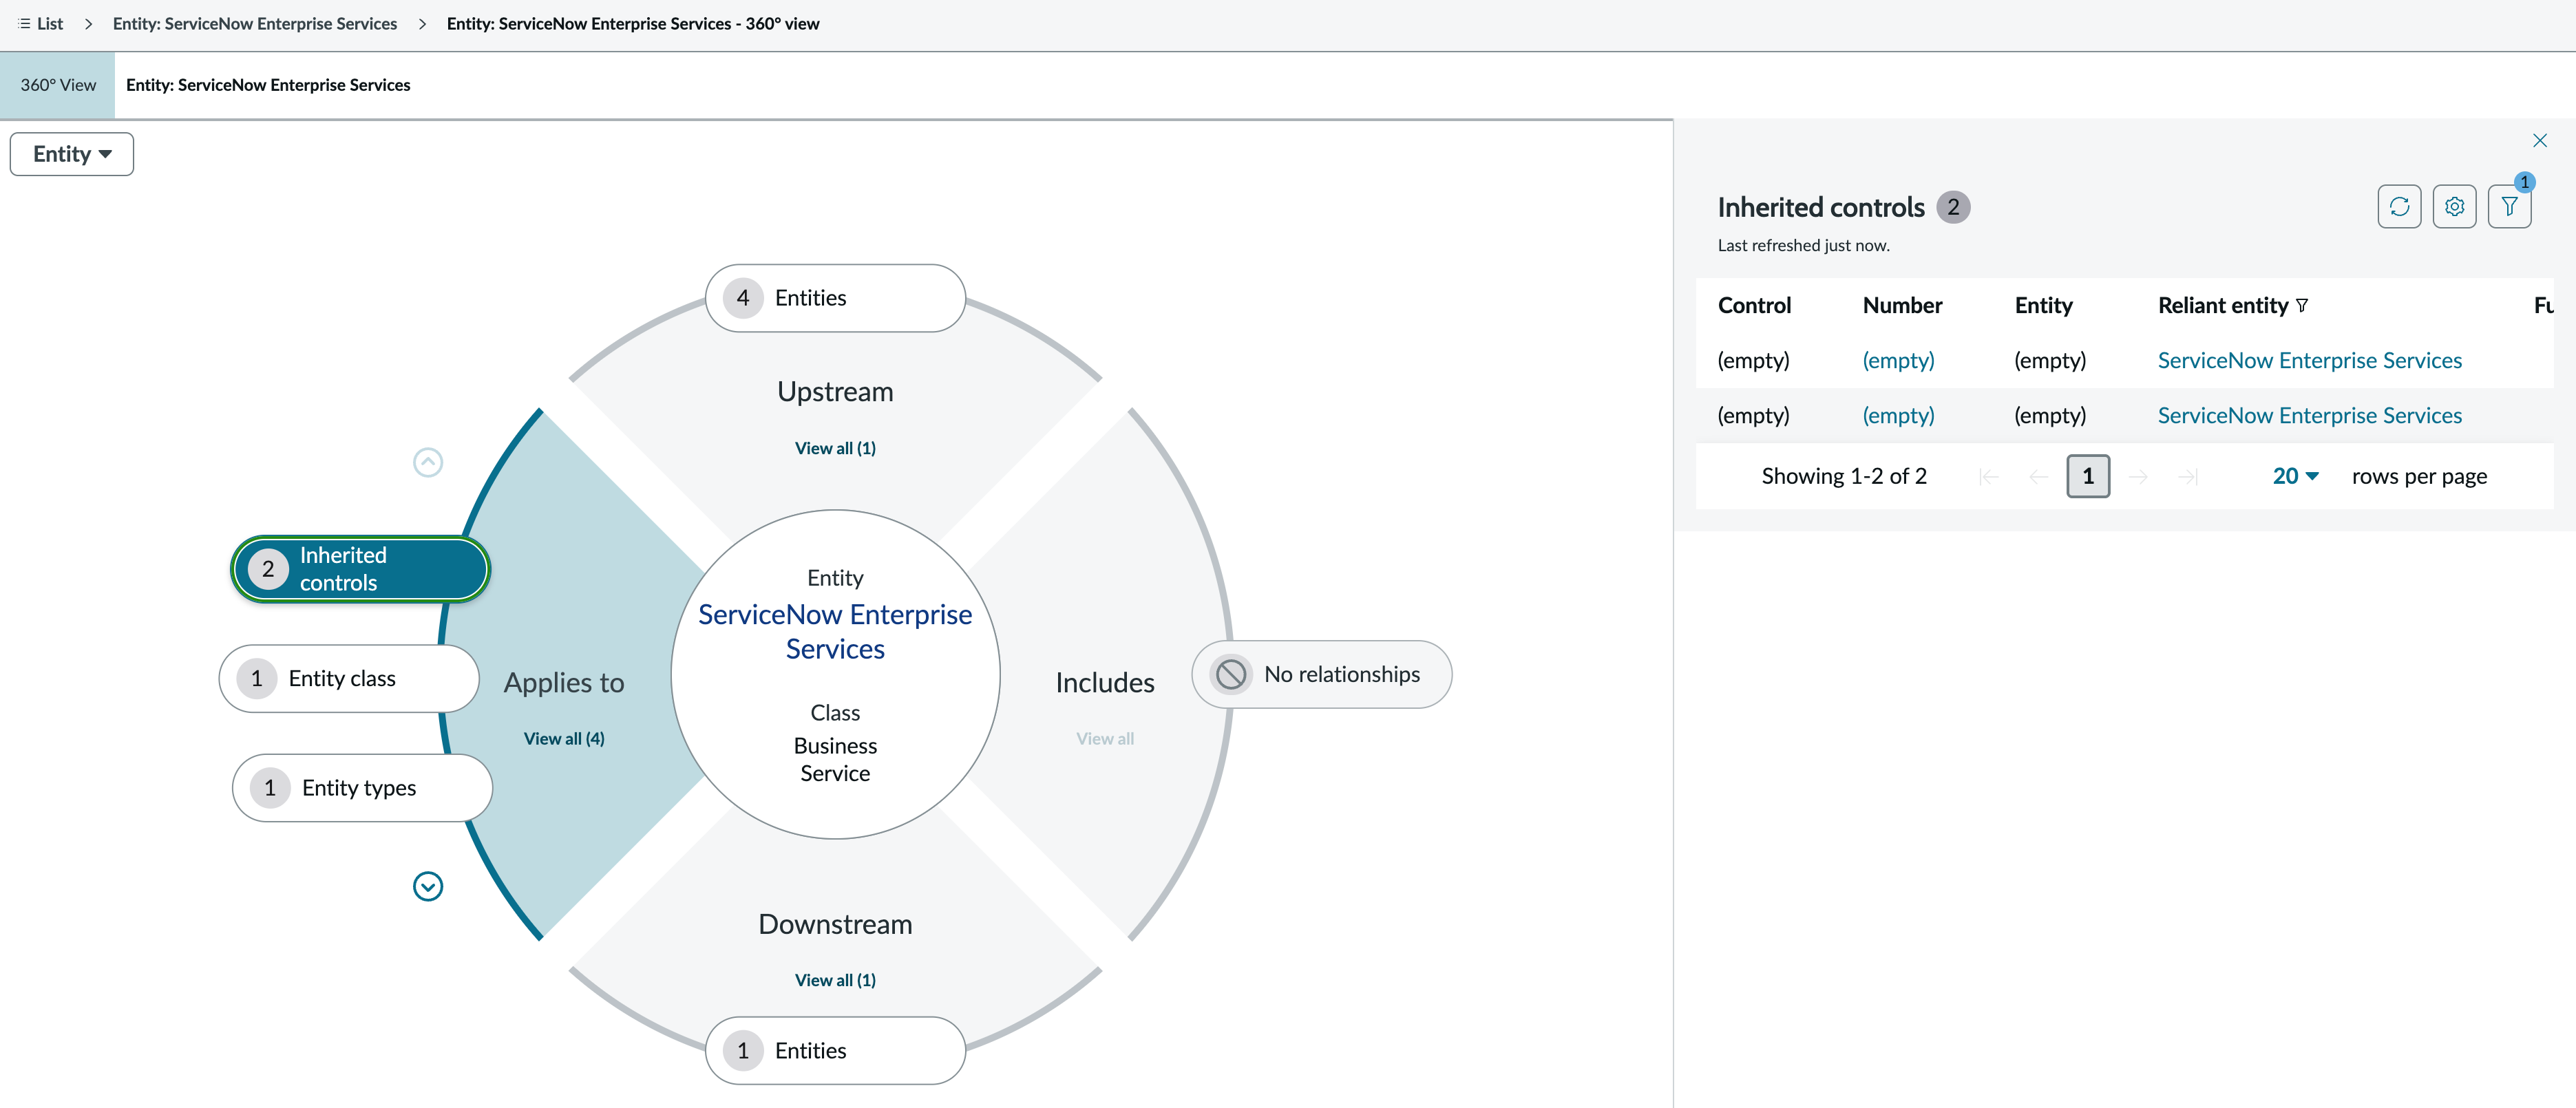
Task: Open second row's ServiceNow Enterprise Services link
Action: (2310, 416)
